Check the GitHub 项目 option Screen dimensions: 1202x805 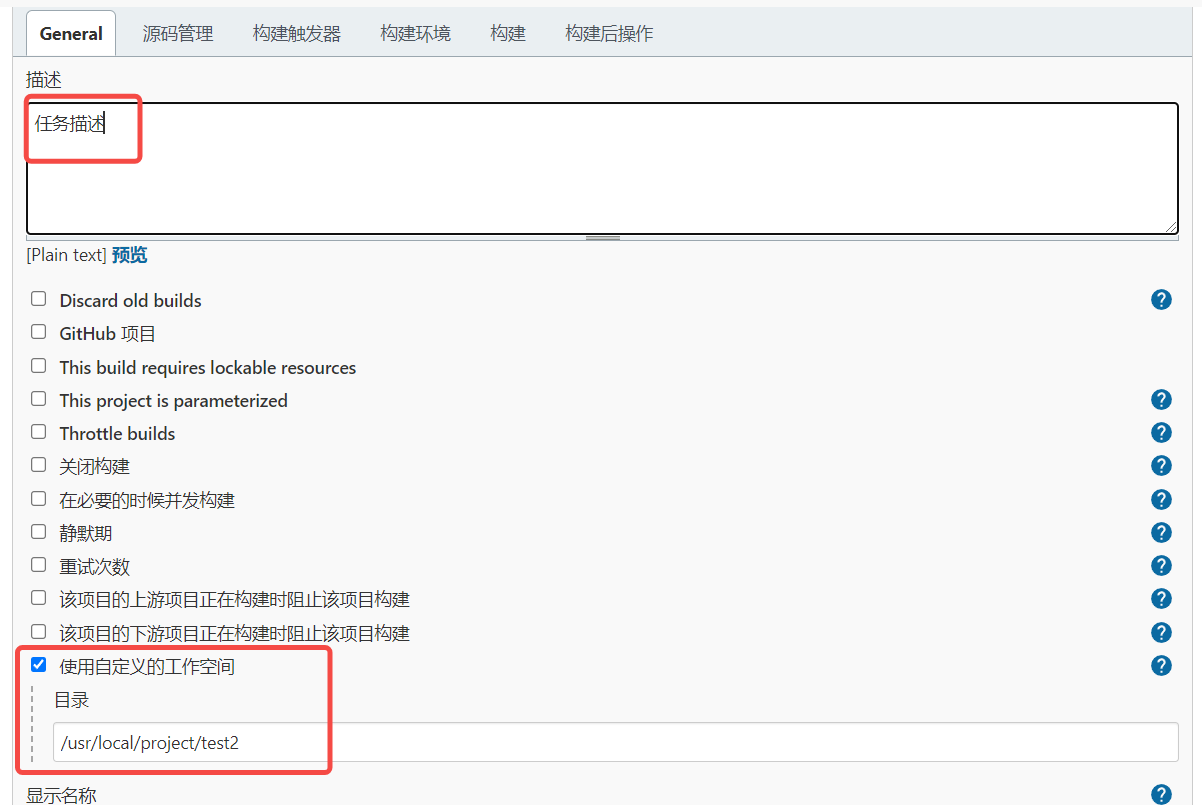pyautogui.click(x=39, y=332)
